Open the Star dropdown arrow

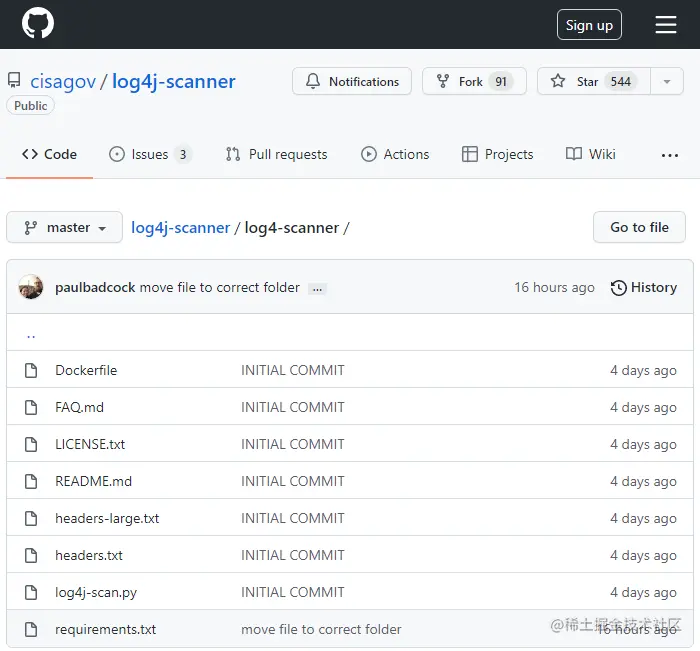click(667, 81)
